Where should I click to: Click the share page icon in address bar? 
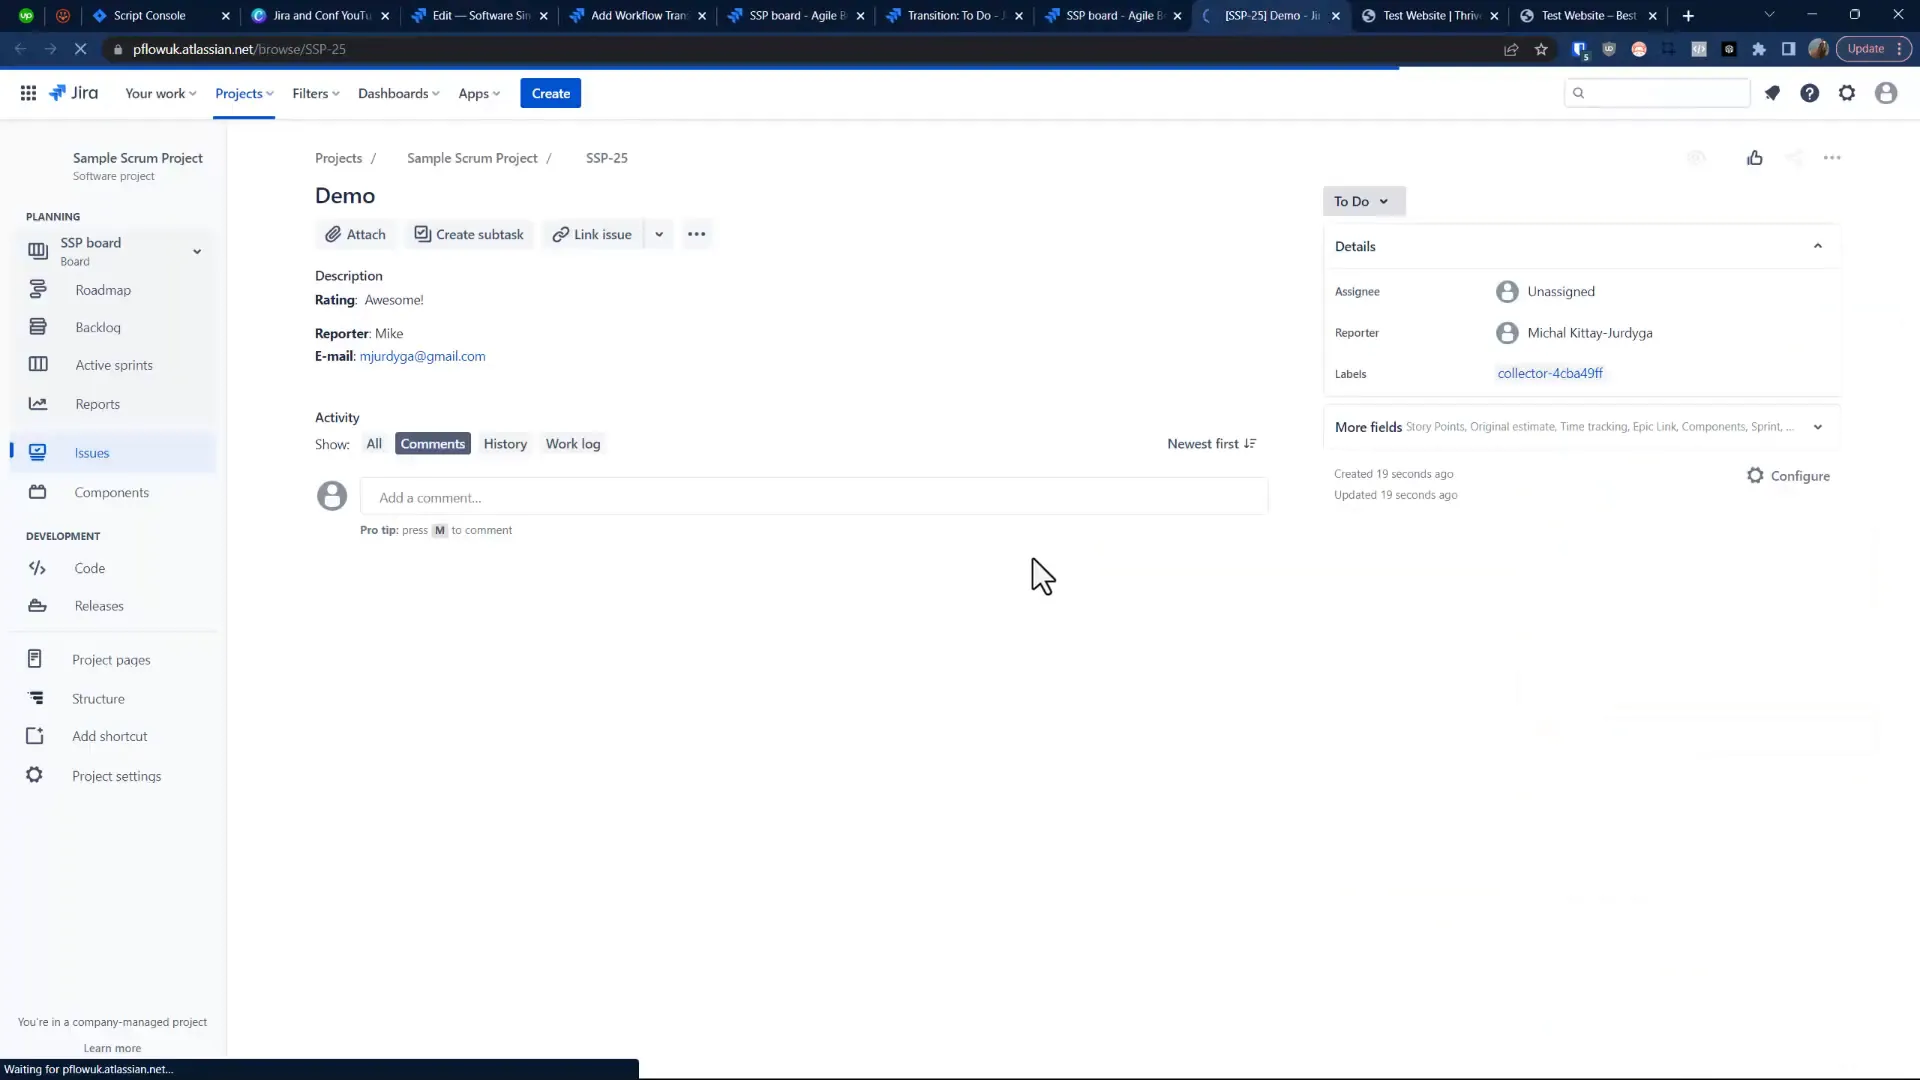[x=1511, y=49]
